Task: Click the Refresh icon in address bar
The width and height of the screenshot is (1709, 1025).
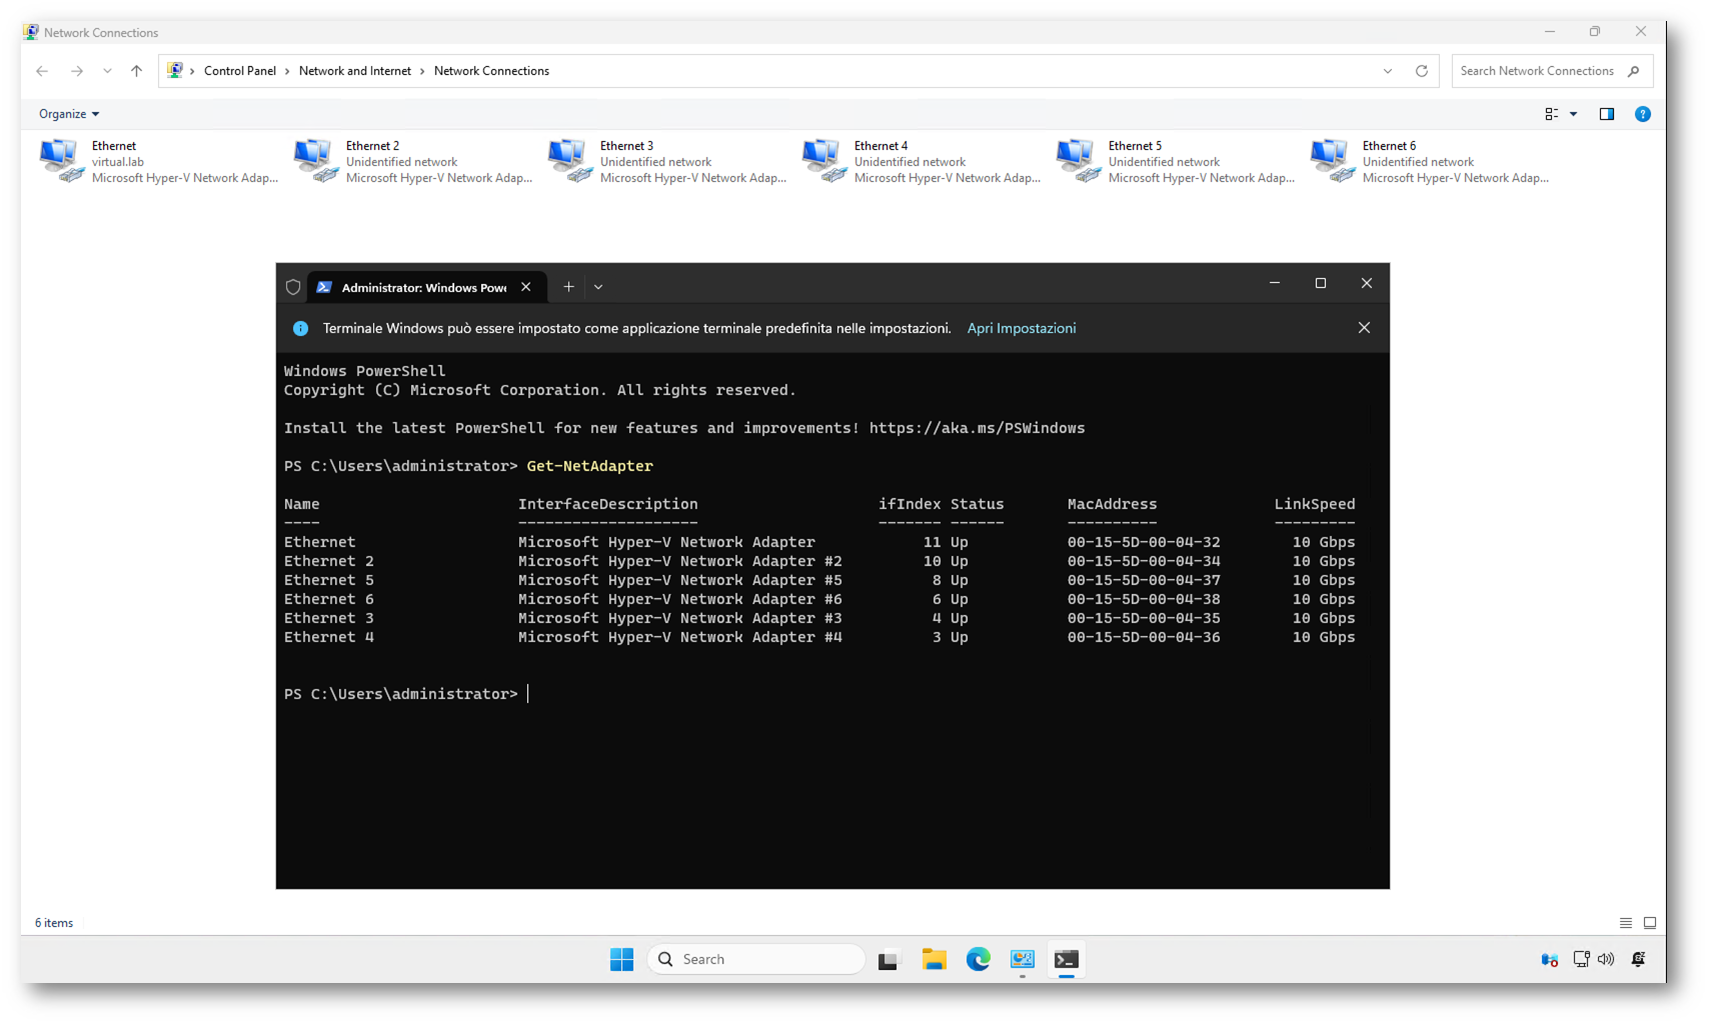Action: click(1421, 71)
